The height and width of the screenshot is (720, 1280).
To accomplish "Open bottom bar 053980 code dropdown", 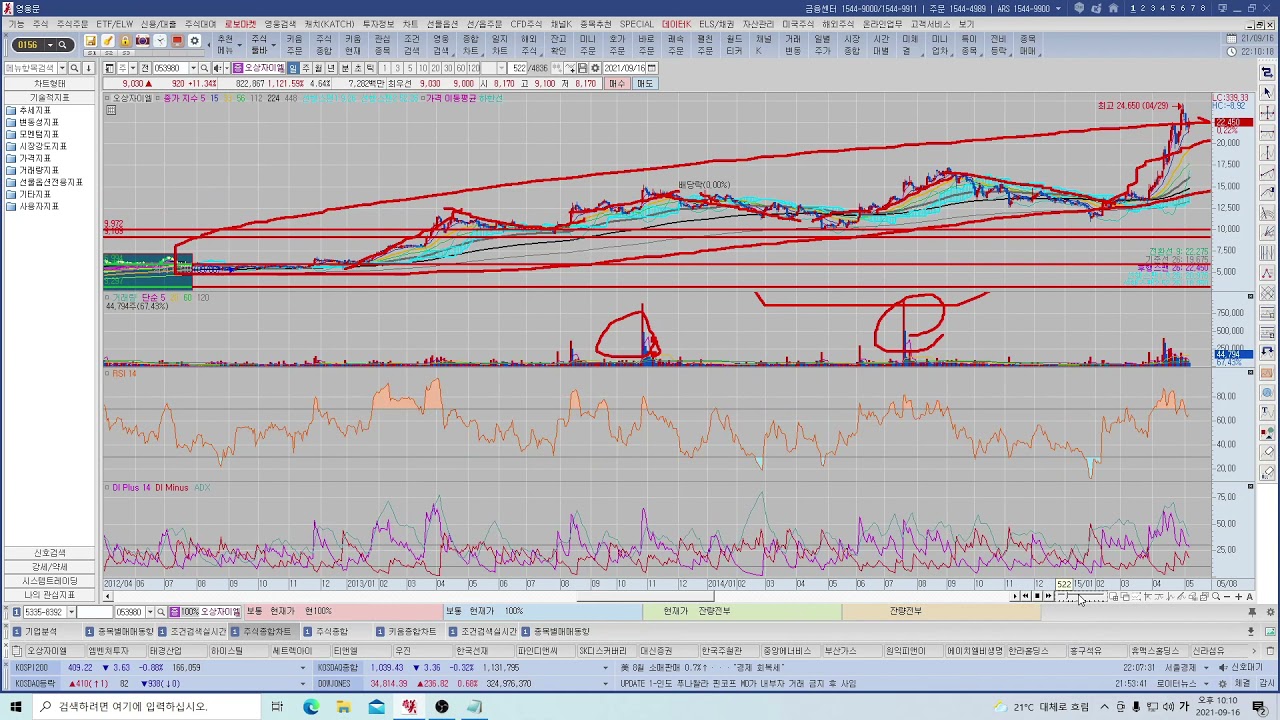I will [x=150, y=612].
